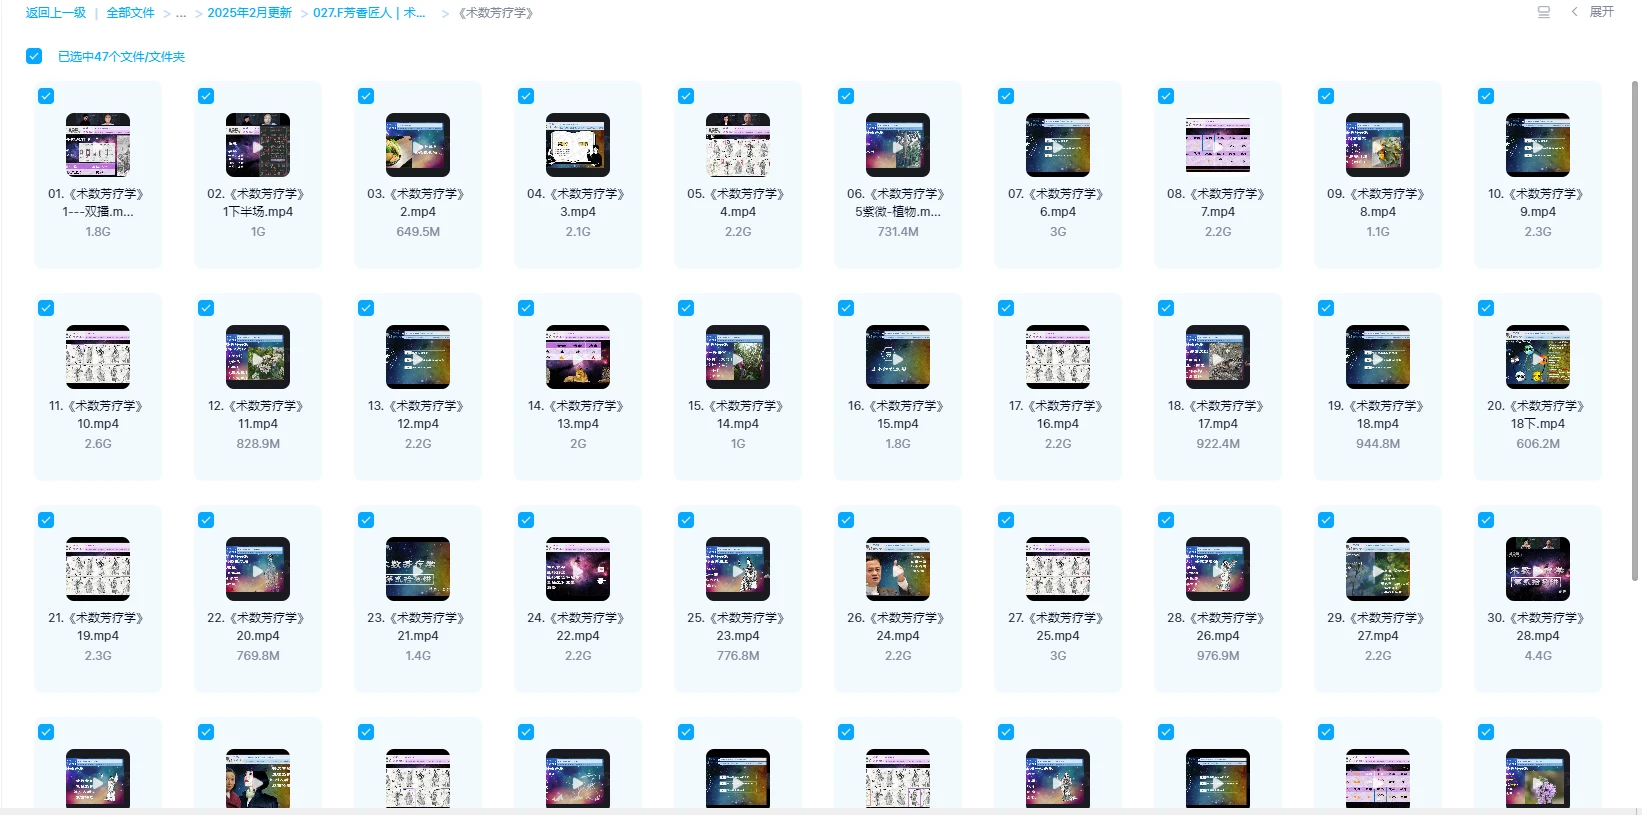This screenshot has width=1642, height=815.
Task: Open 2025年2月更新 breadcrumb folder
Action: click(x=250, y=13)
